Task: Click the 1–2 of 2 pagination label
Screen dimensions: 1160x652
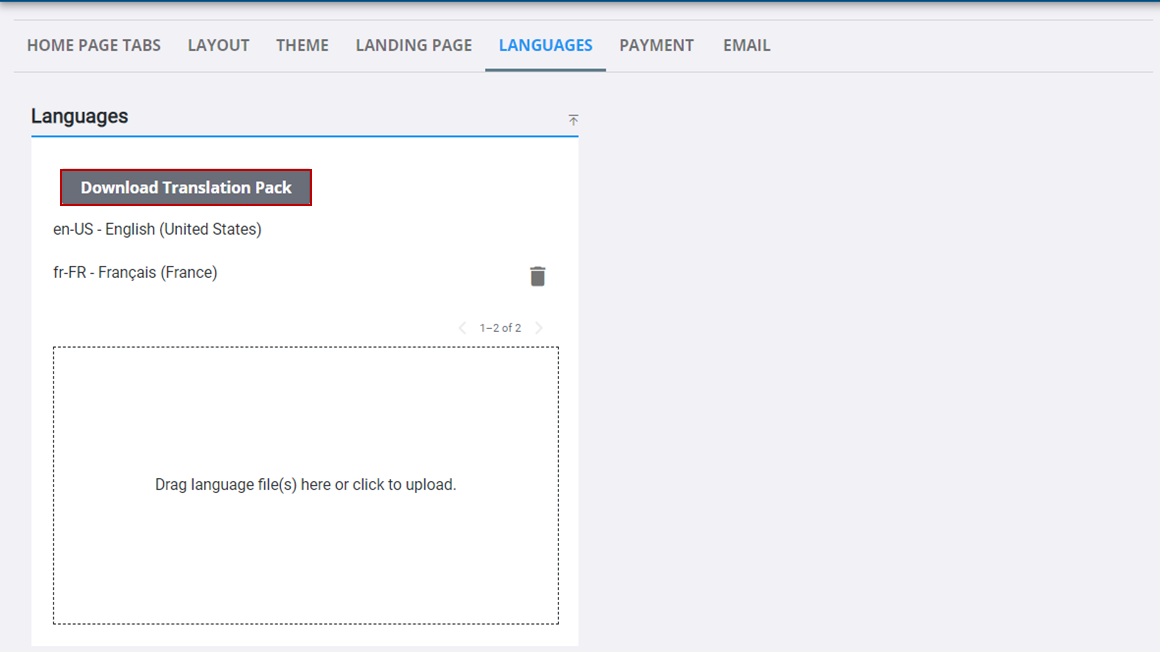Action: pos(501,327)
